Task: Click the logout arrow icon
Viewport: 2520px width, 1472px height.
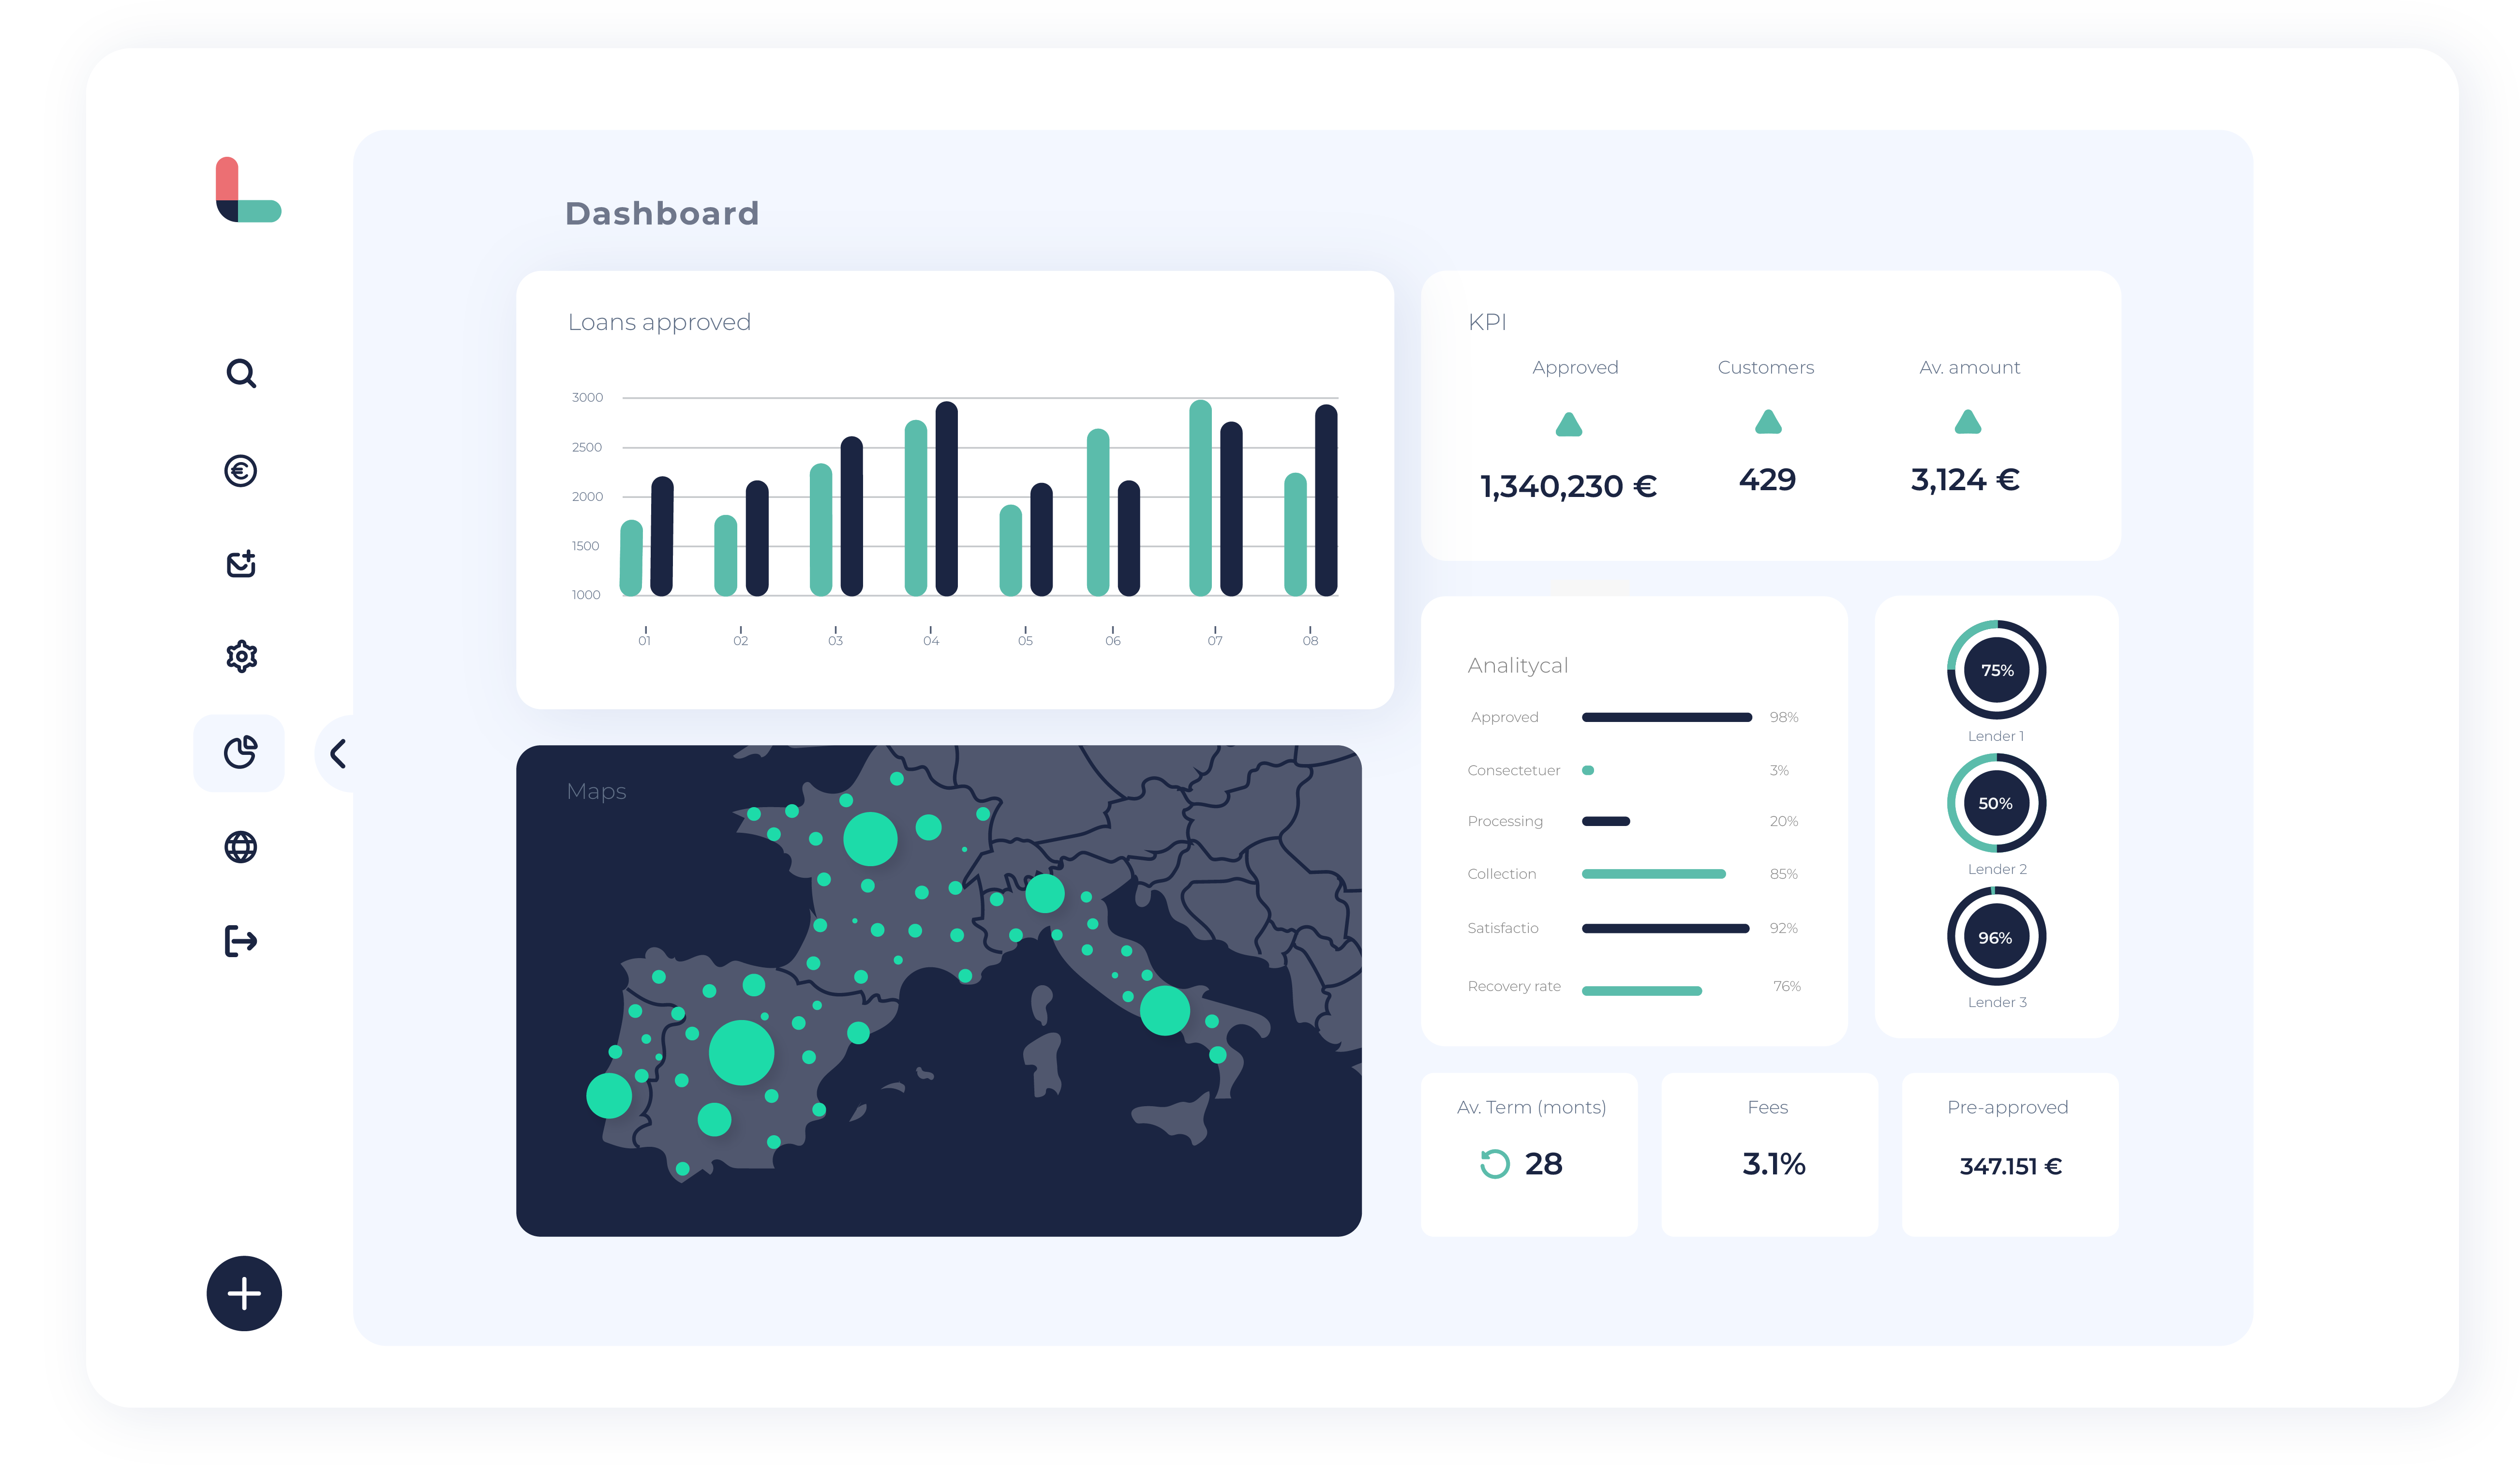Action: [x=241, y=941]
